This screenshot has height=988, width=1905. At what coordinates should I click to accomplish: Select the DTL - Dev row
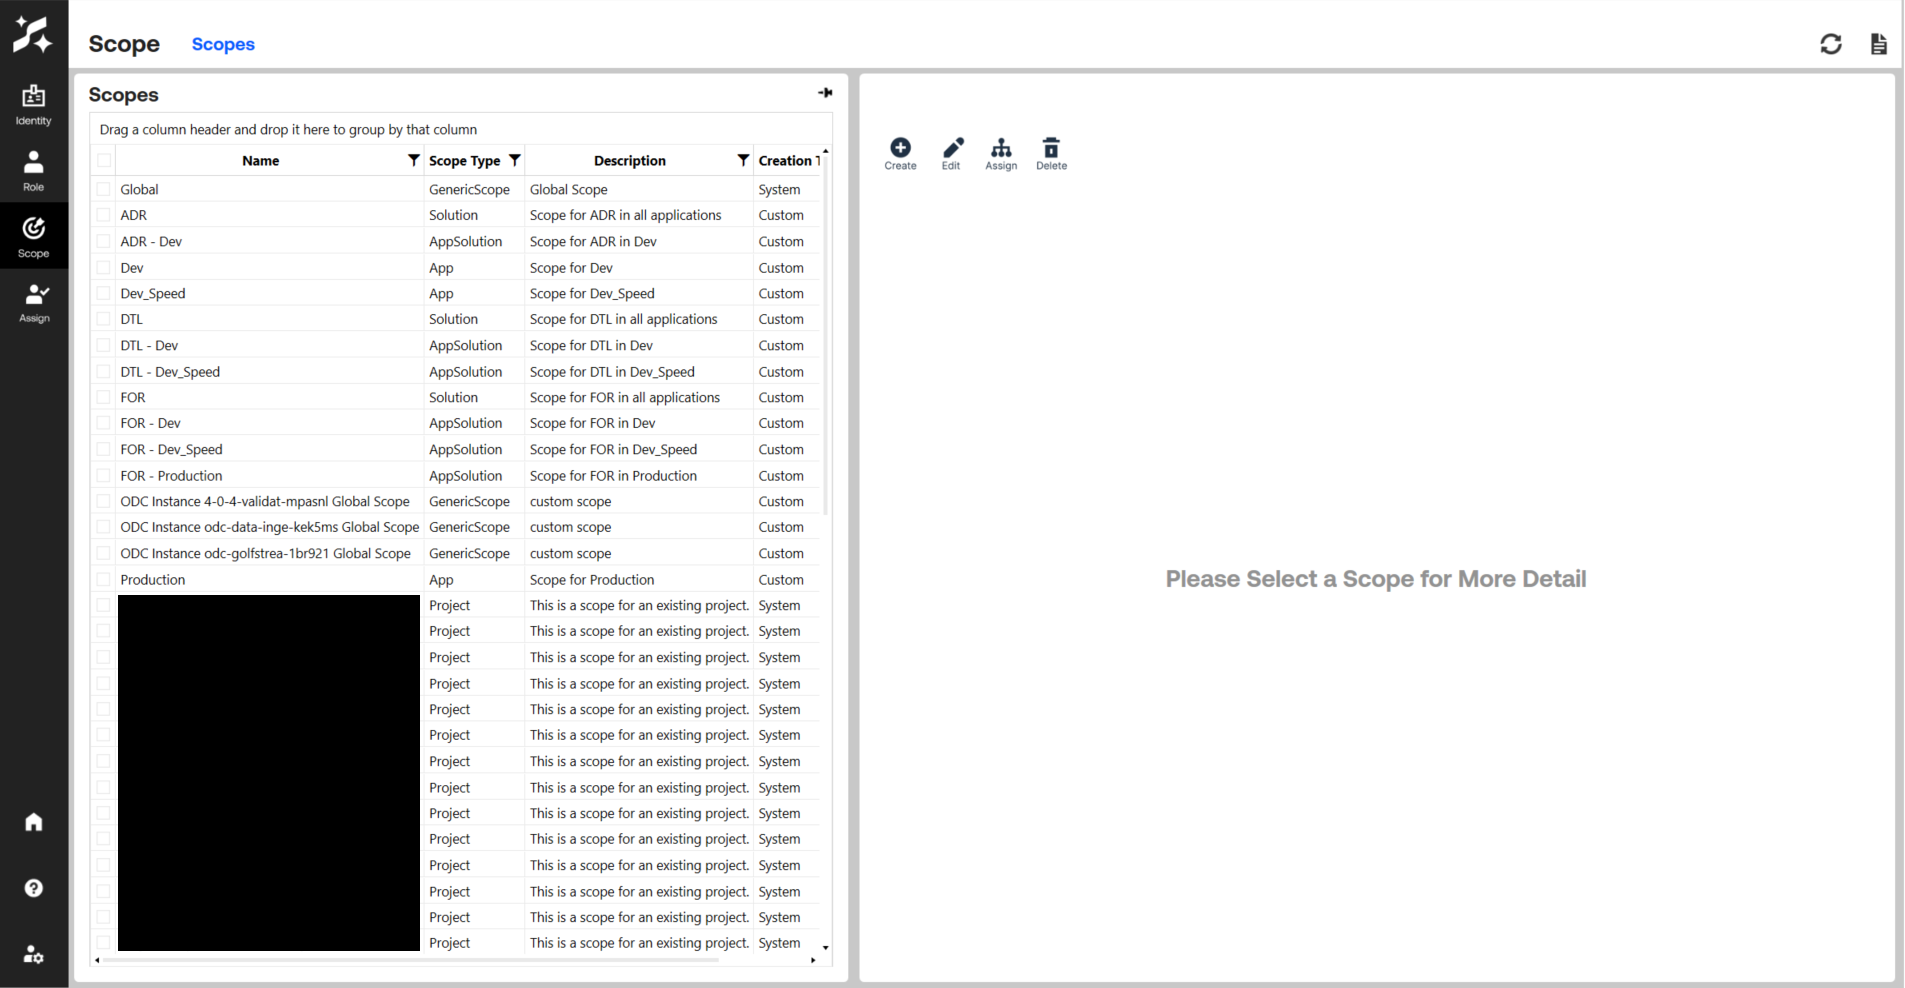pyautogui.click(x=149, y=345)
